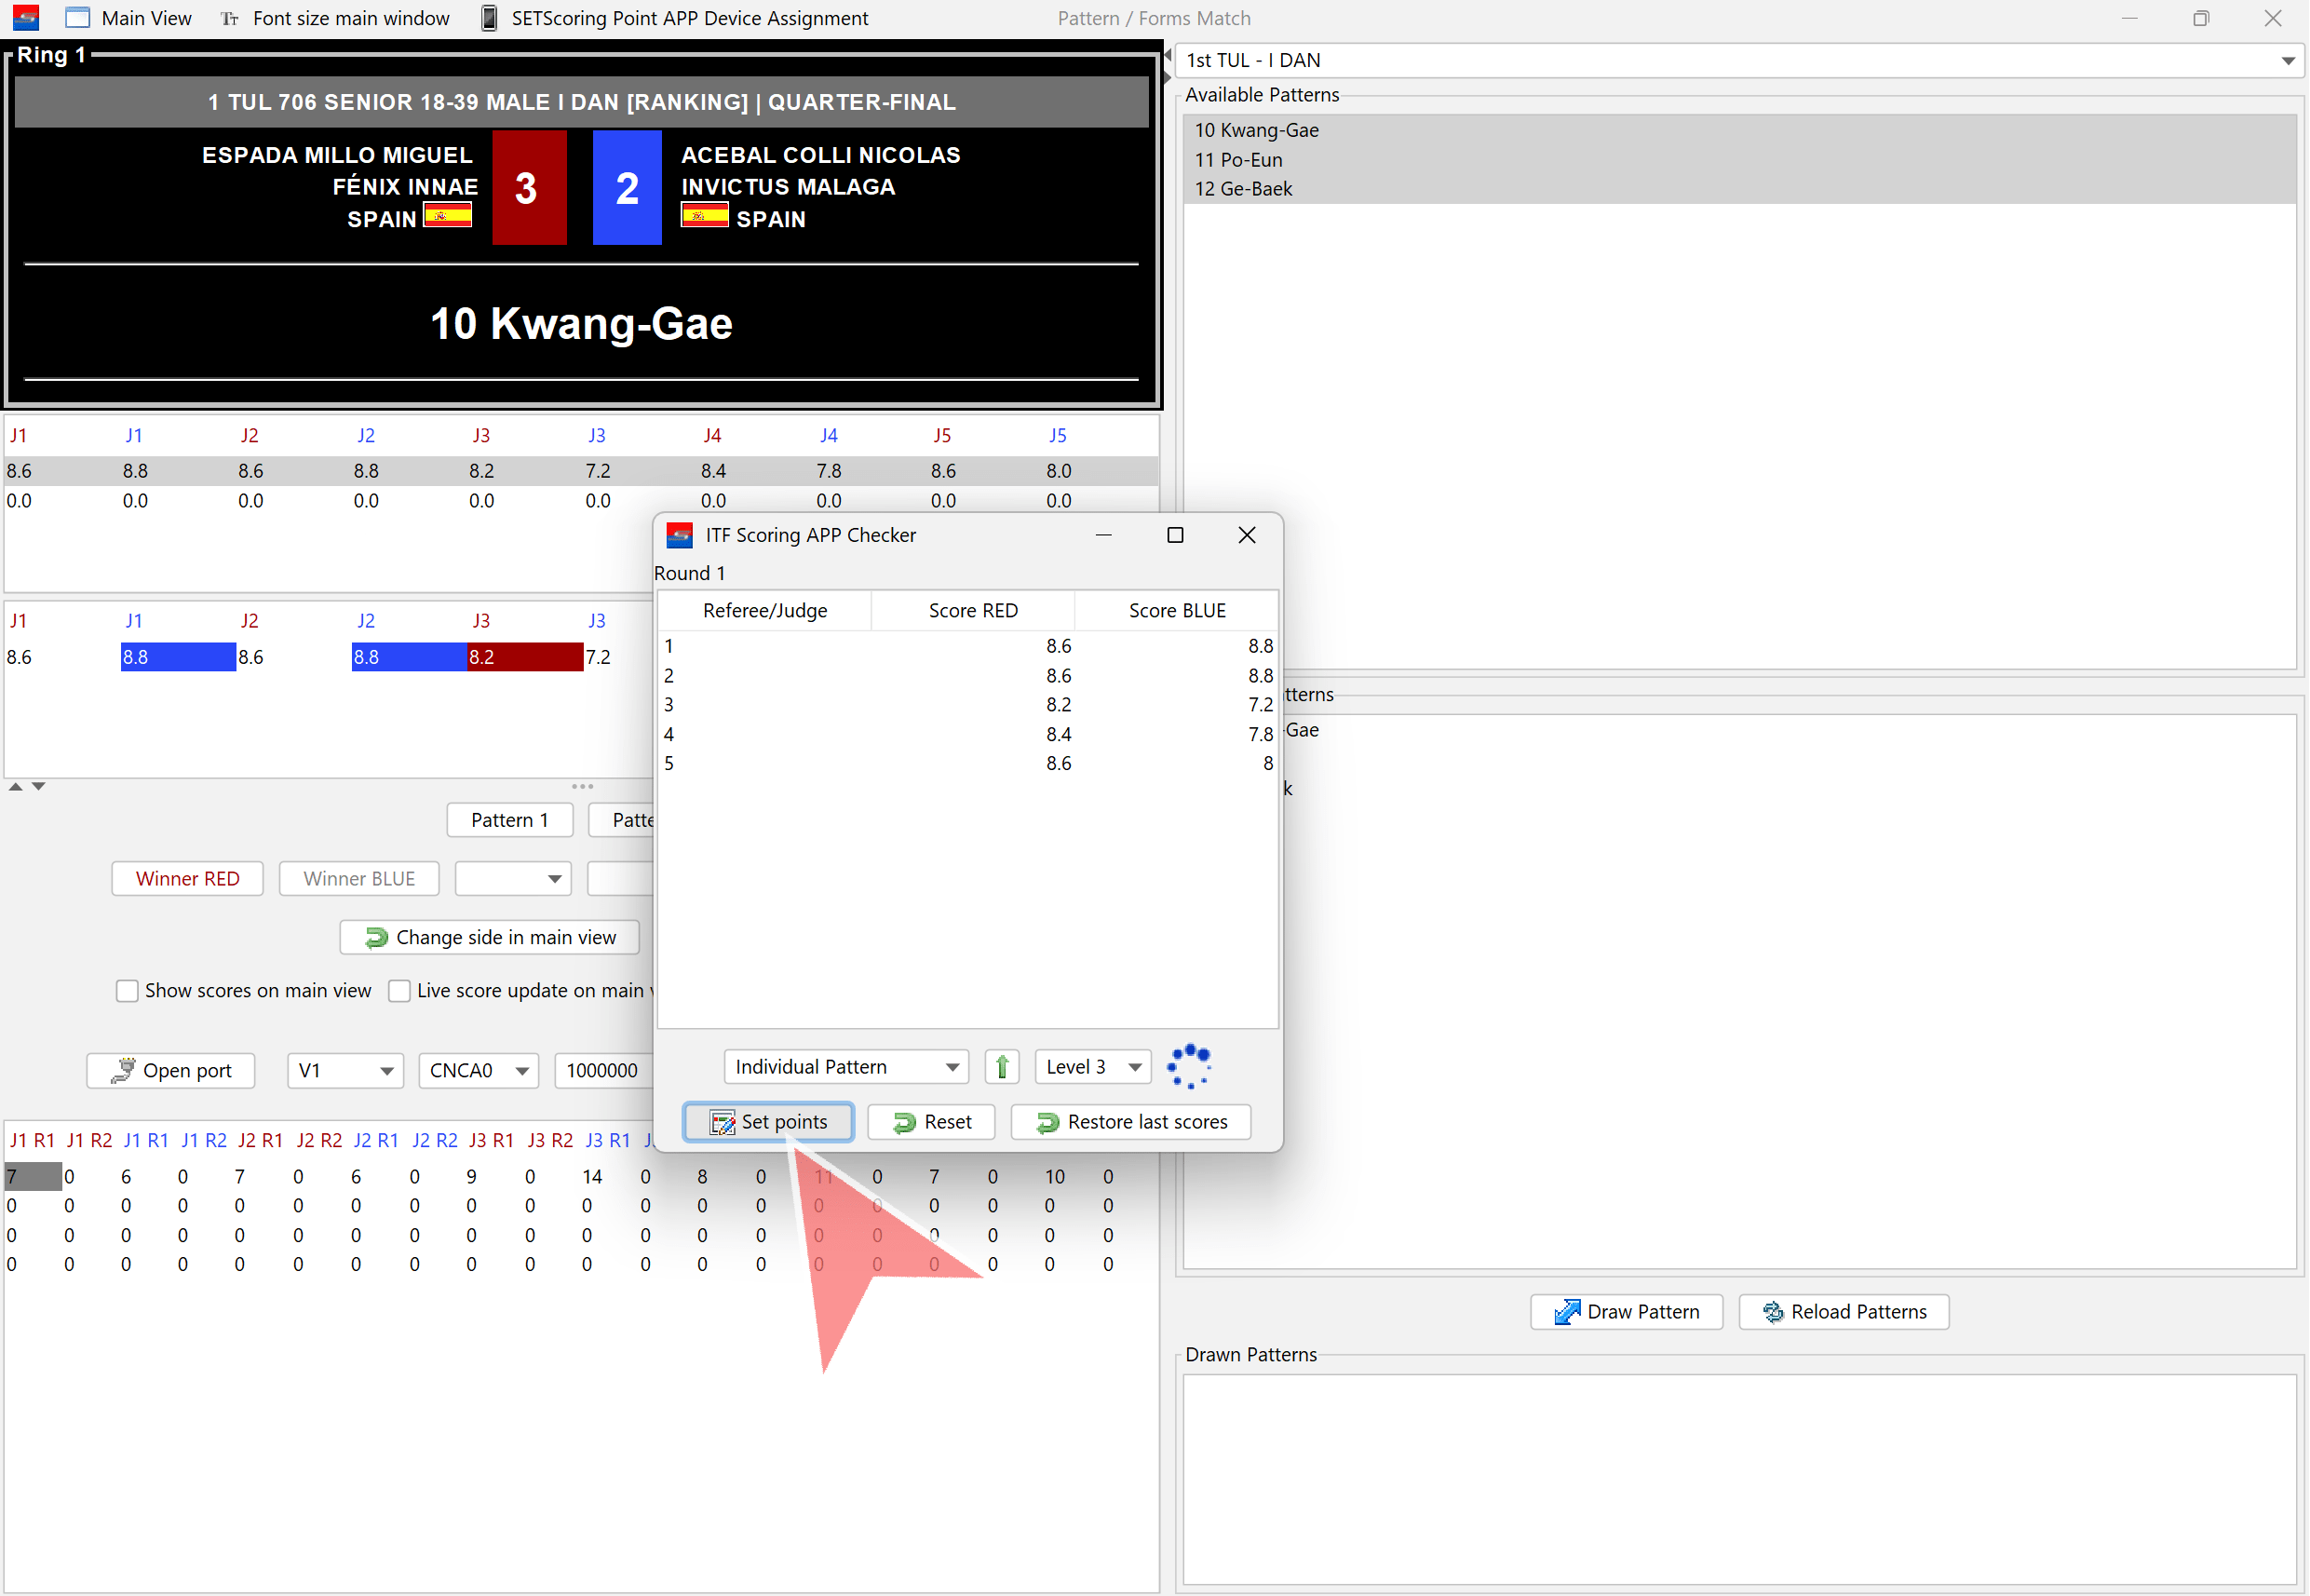Image resolution: width=2310 pixels, height=1596 pixels.
Task: Enable Show scores on main view
Action: (127, 991)
